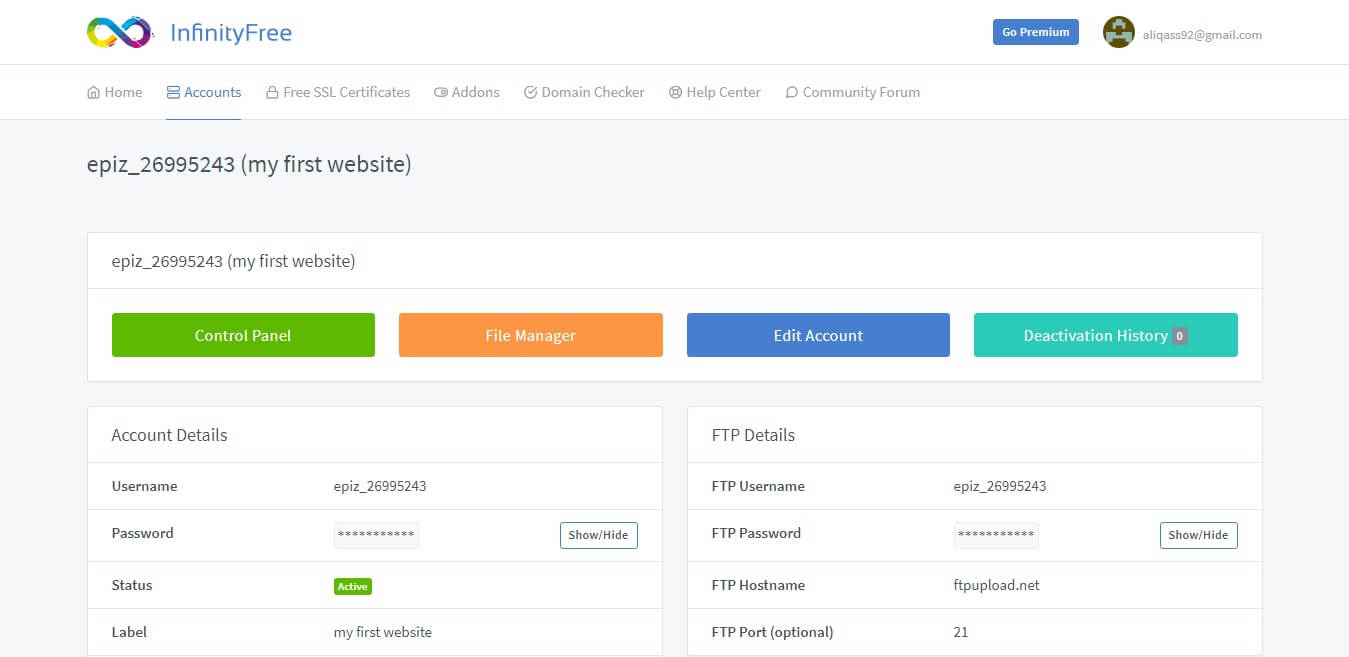The height and width of the screenshot is (657, 1349).
Task: Go to the Help Center menu item
Action: coord(723,92)
